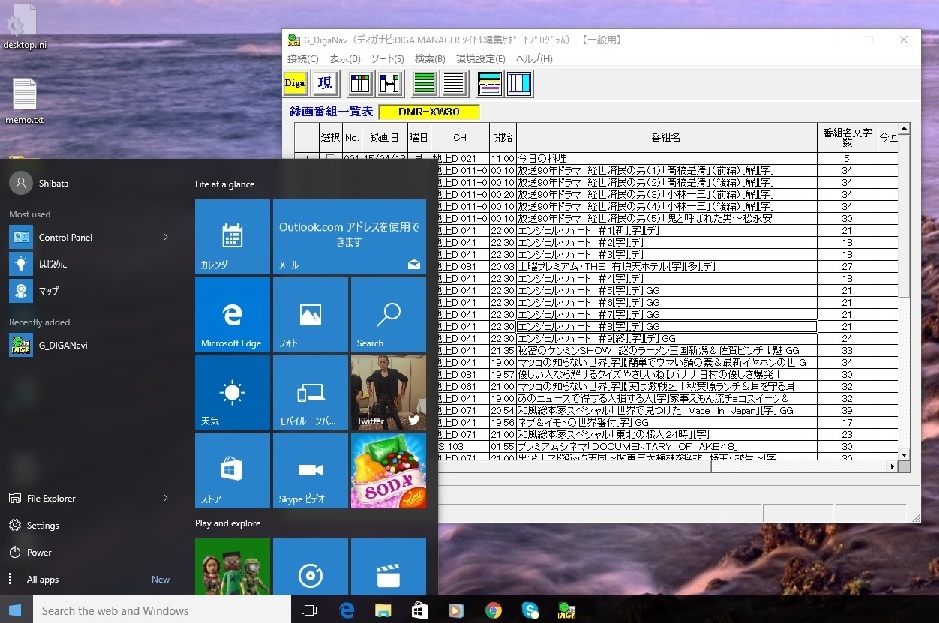
Task: Click the multicolor striped rows toolbar icon
Action: [490, 83]
